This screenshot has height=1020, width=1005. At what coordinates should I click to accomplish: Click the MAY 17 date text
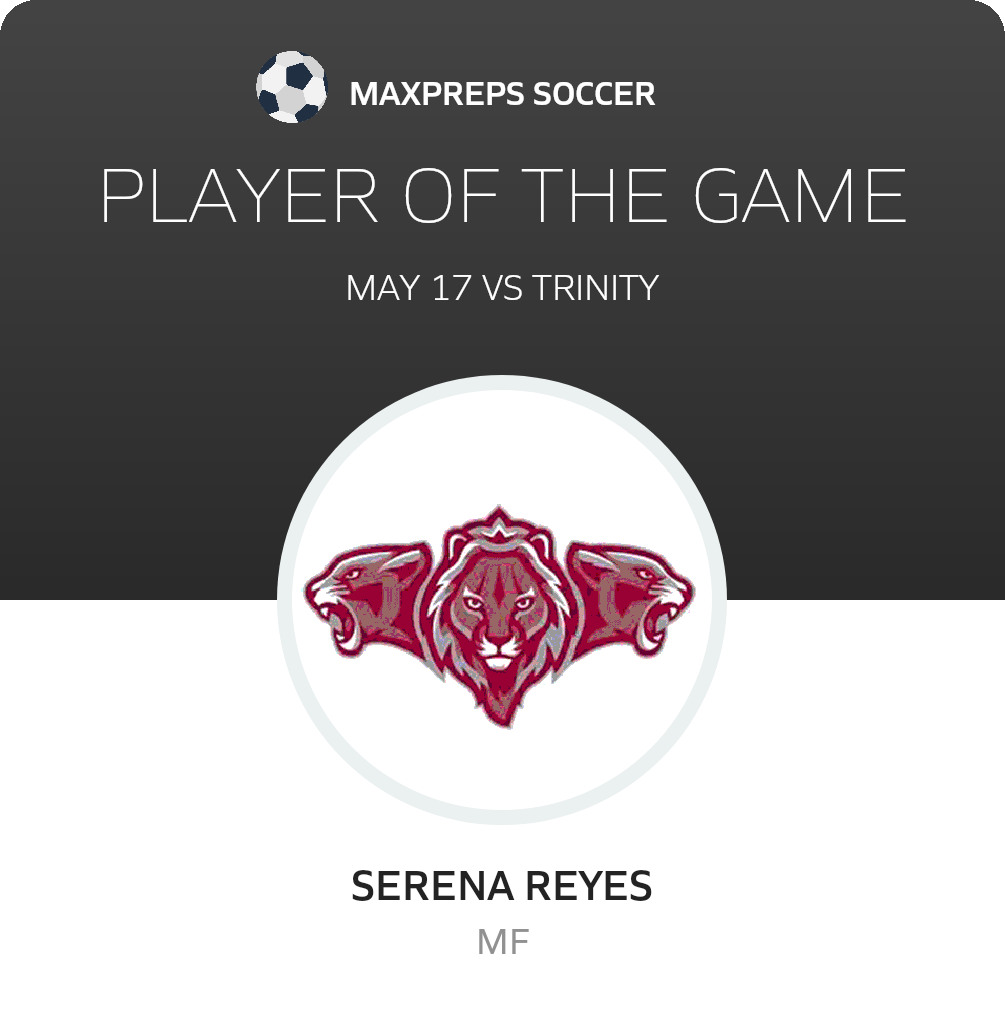(409, 288)
